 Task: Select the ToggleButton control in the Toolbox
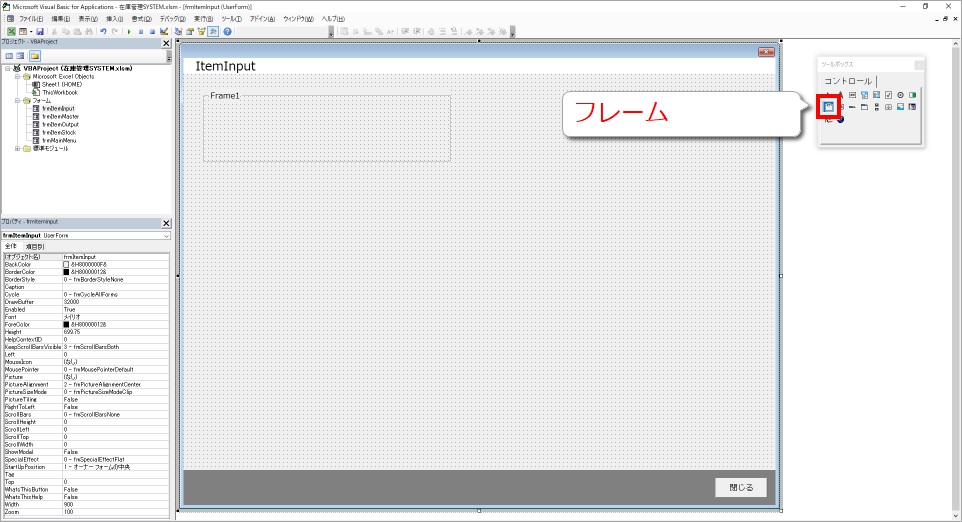click(x=912, y=95)
